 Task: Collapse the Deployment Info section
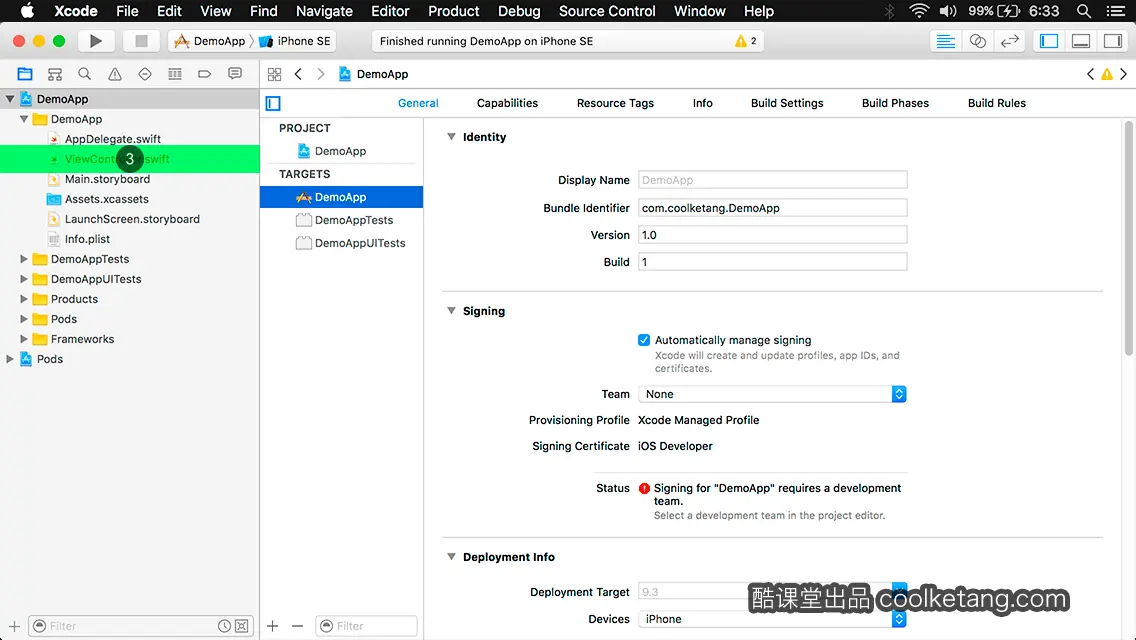[451, 557]
